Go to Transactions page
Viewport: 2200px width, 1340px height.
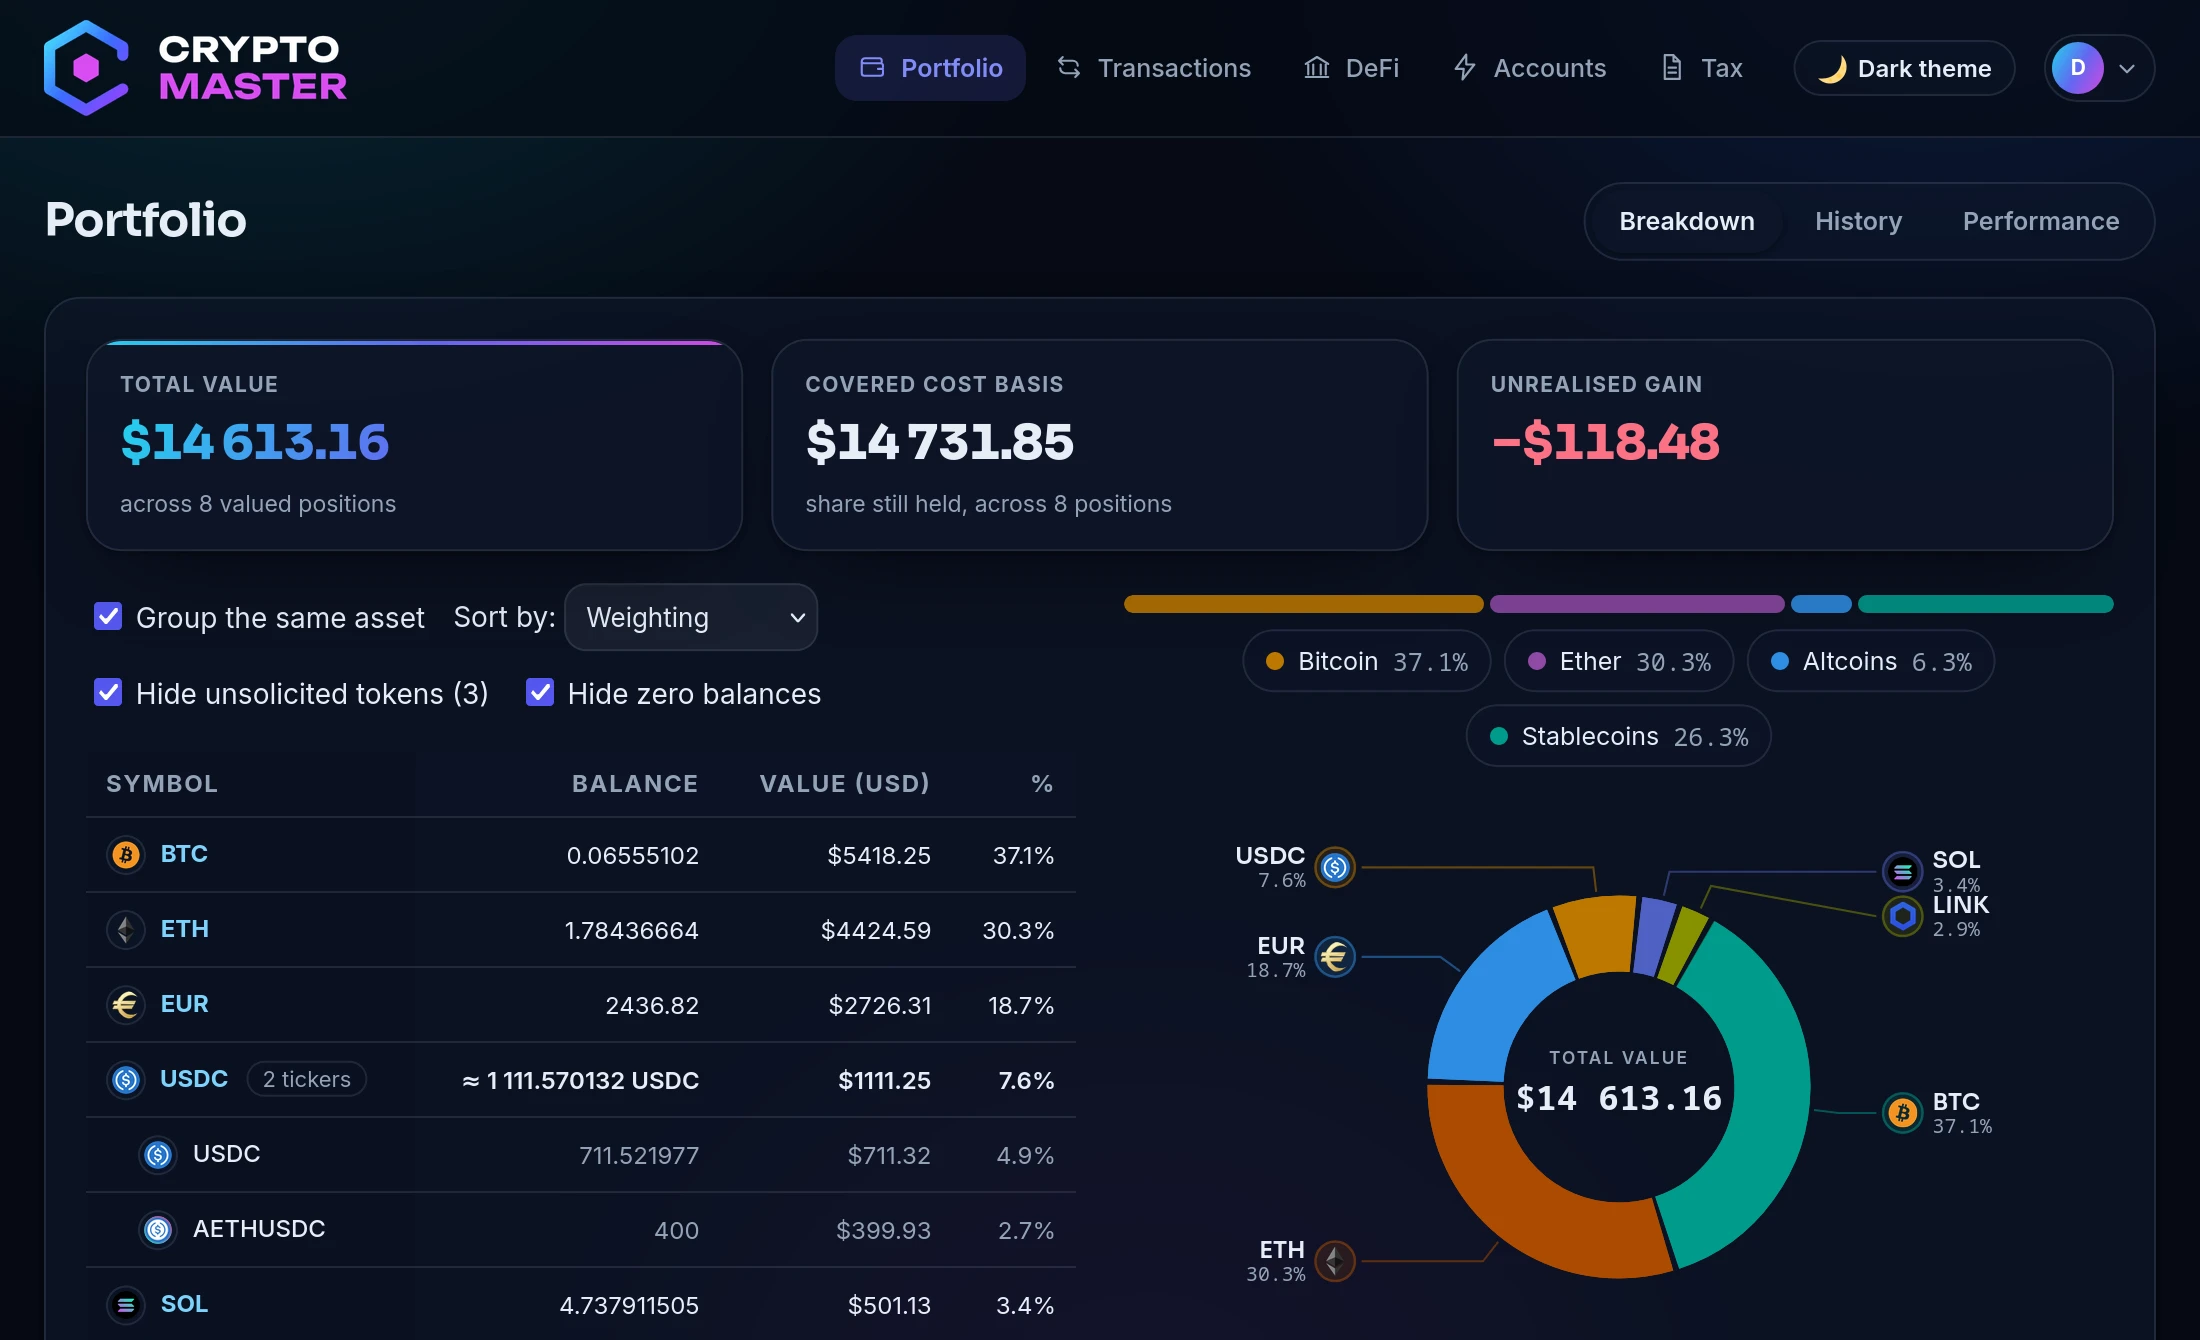1154,68
